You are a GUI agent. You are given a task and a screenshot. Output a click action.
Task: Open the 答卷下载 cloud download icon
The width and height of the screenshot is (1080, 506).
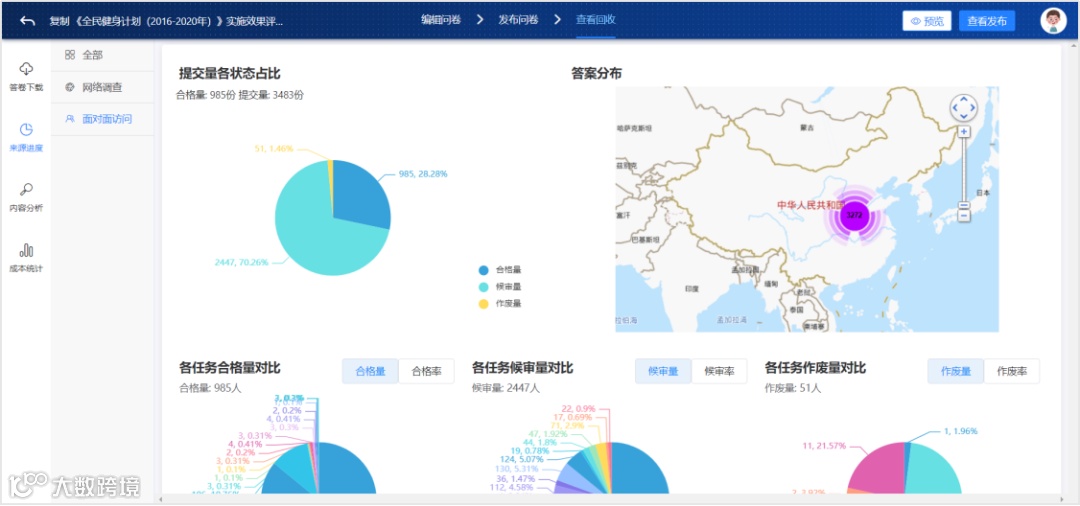26,68
